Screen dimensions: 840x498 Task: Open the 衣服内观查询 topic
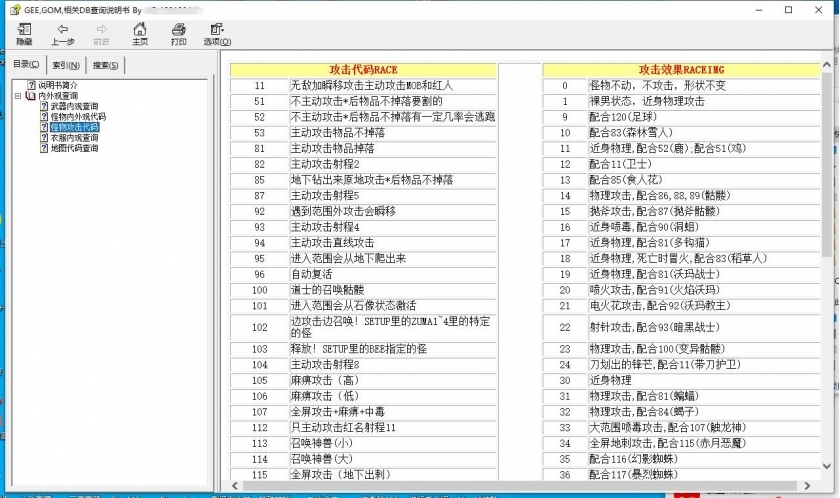pos(74,138)
